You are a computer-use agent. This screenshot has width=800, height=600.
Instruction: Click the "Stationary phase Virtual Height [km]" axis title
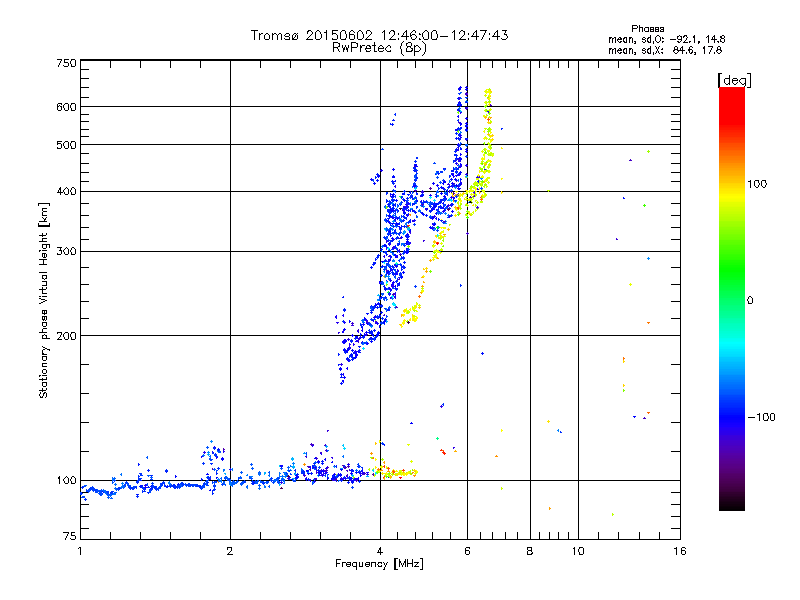click(x=44, y=300)
